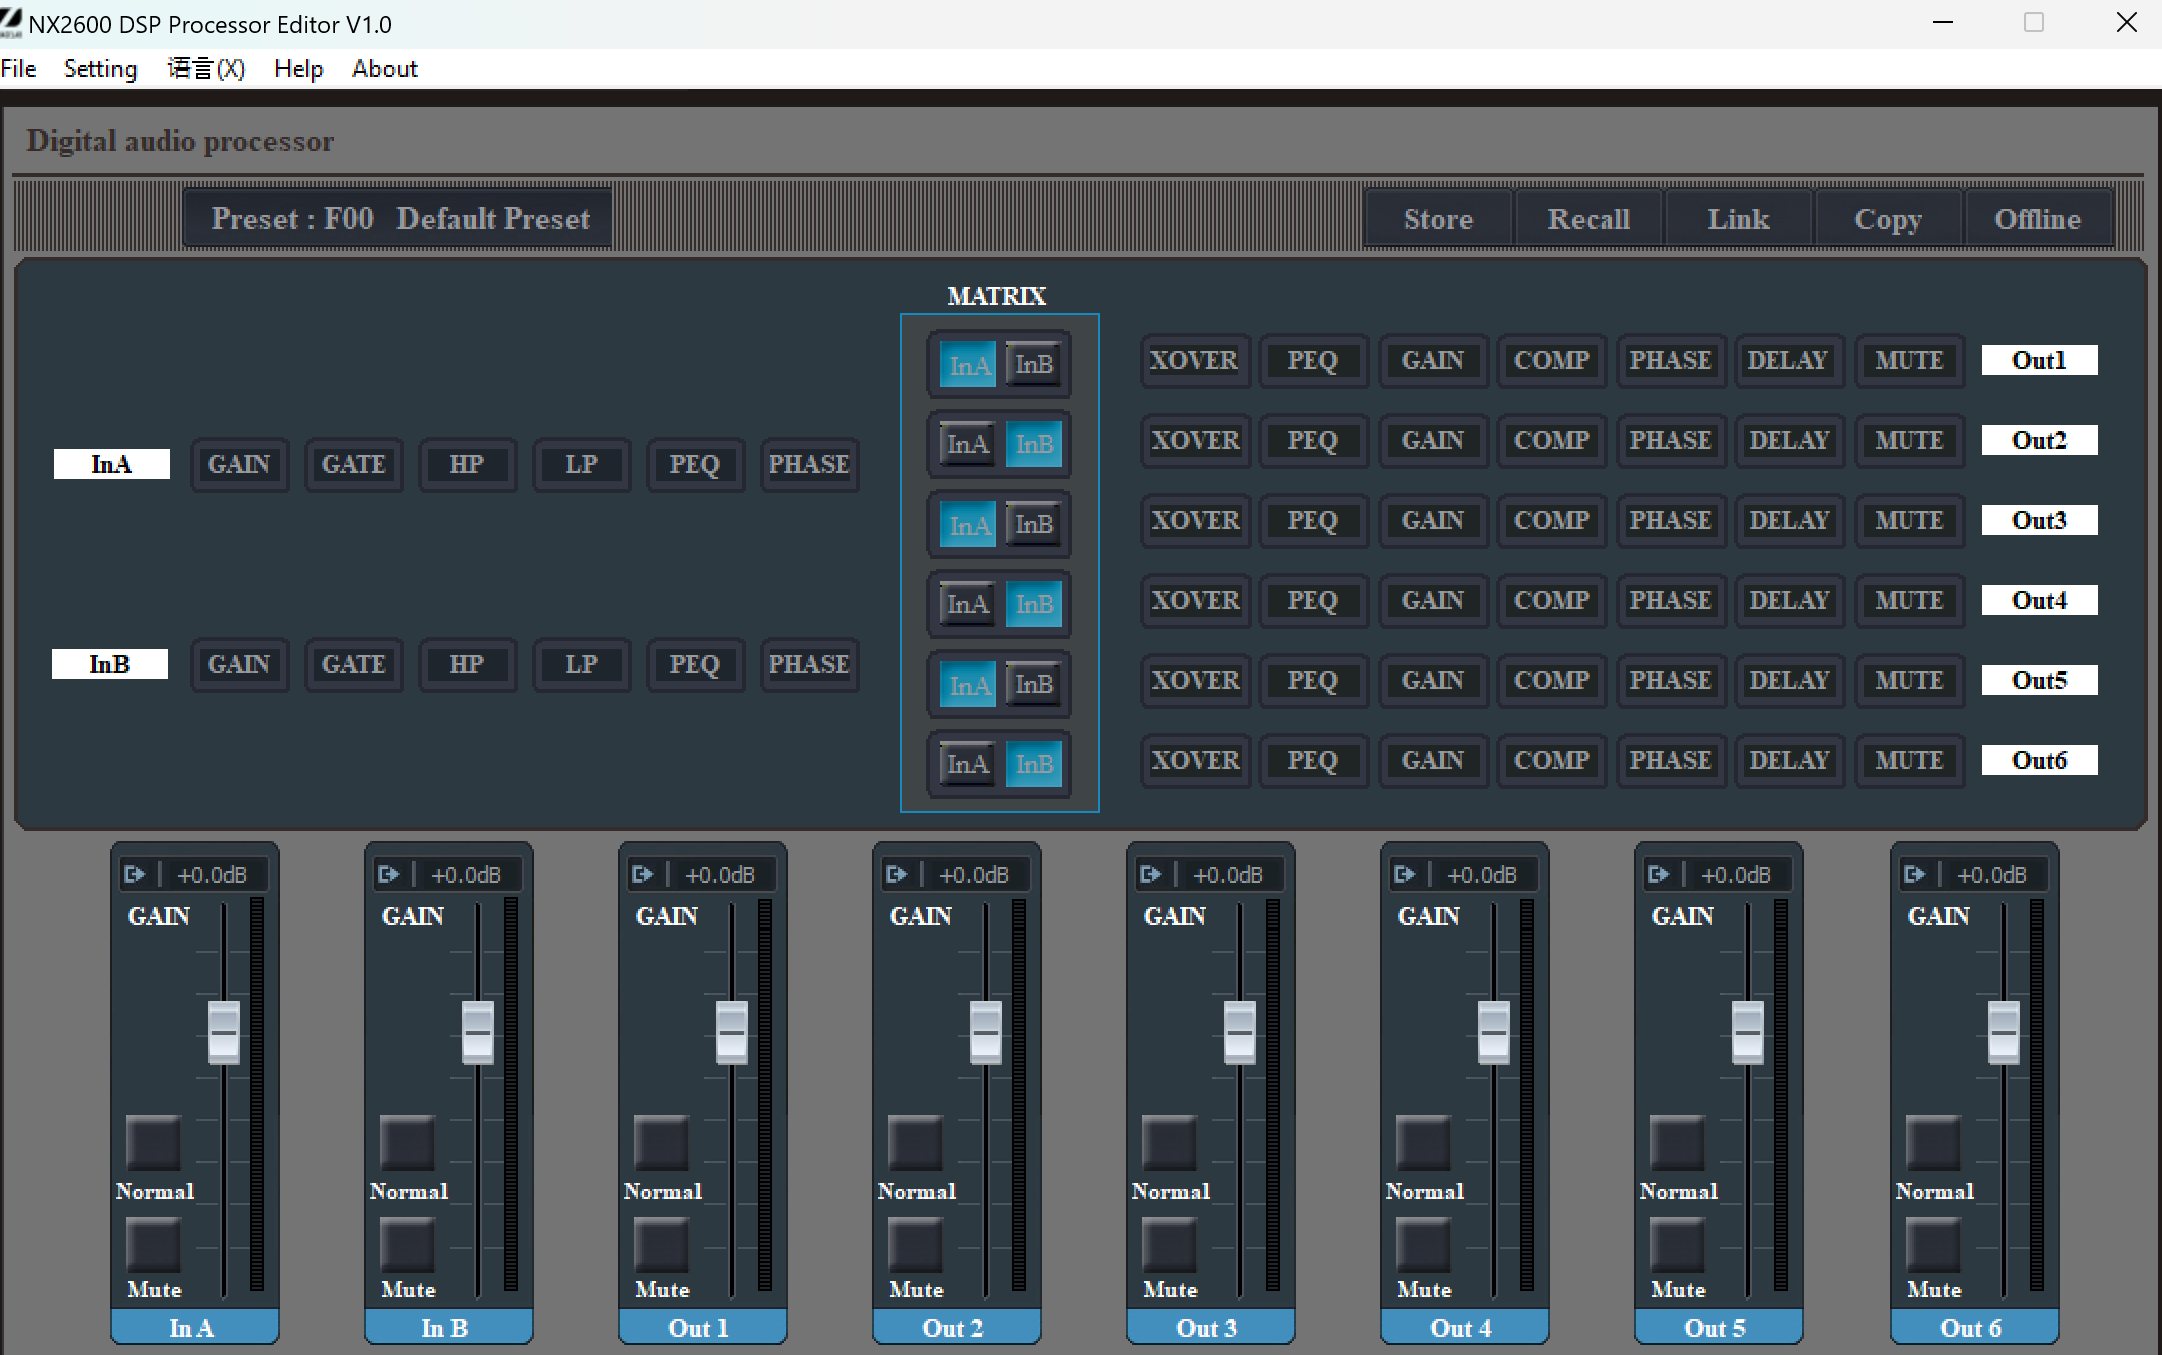The image size is (2162, 1355).
Task: Click the Store preset button
Action: pos(1438,219)
